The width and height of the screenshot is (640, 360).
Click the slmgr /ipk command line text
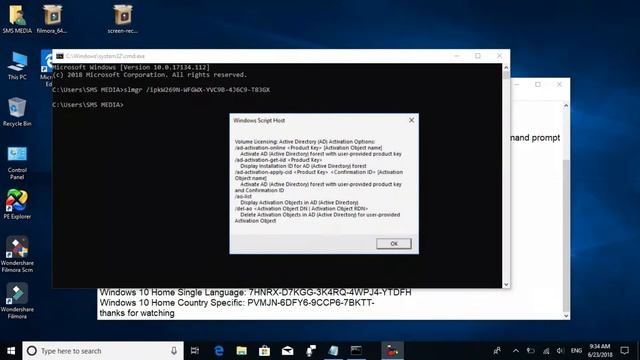[161, 90]
